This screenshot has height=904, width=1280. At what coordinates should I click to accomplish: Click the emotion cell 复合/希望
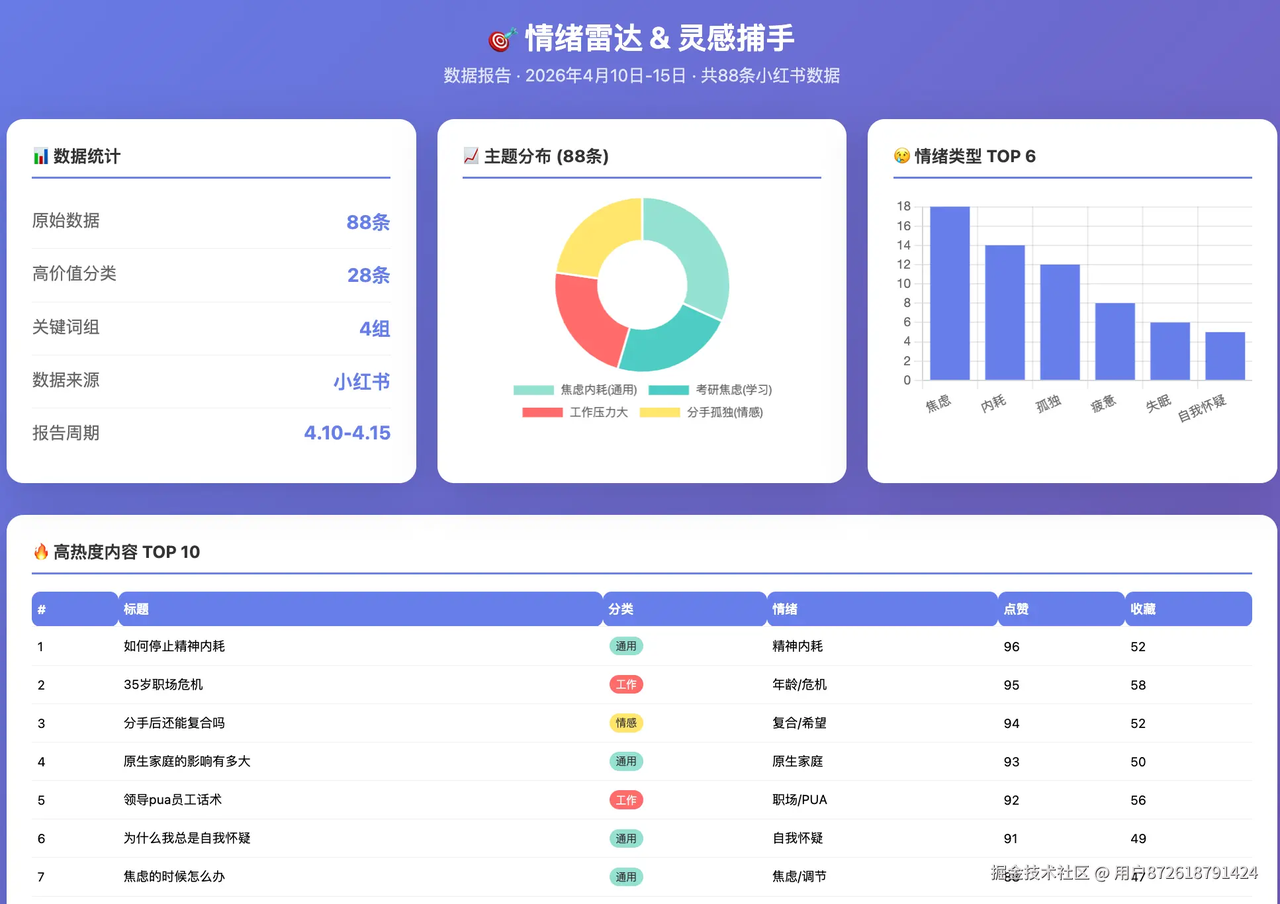(800, 723)
